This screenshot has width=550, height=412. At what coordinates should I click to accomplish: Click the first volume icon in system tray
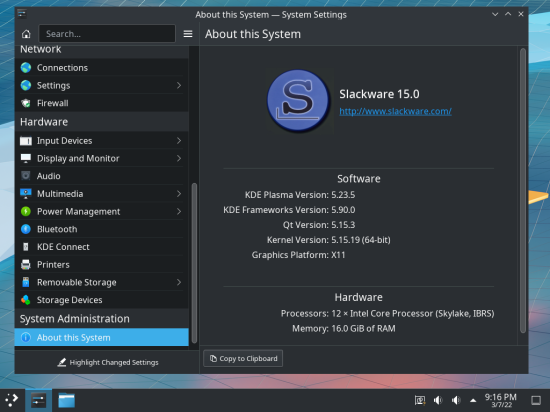[x=438, y=400]
